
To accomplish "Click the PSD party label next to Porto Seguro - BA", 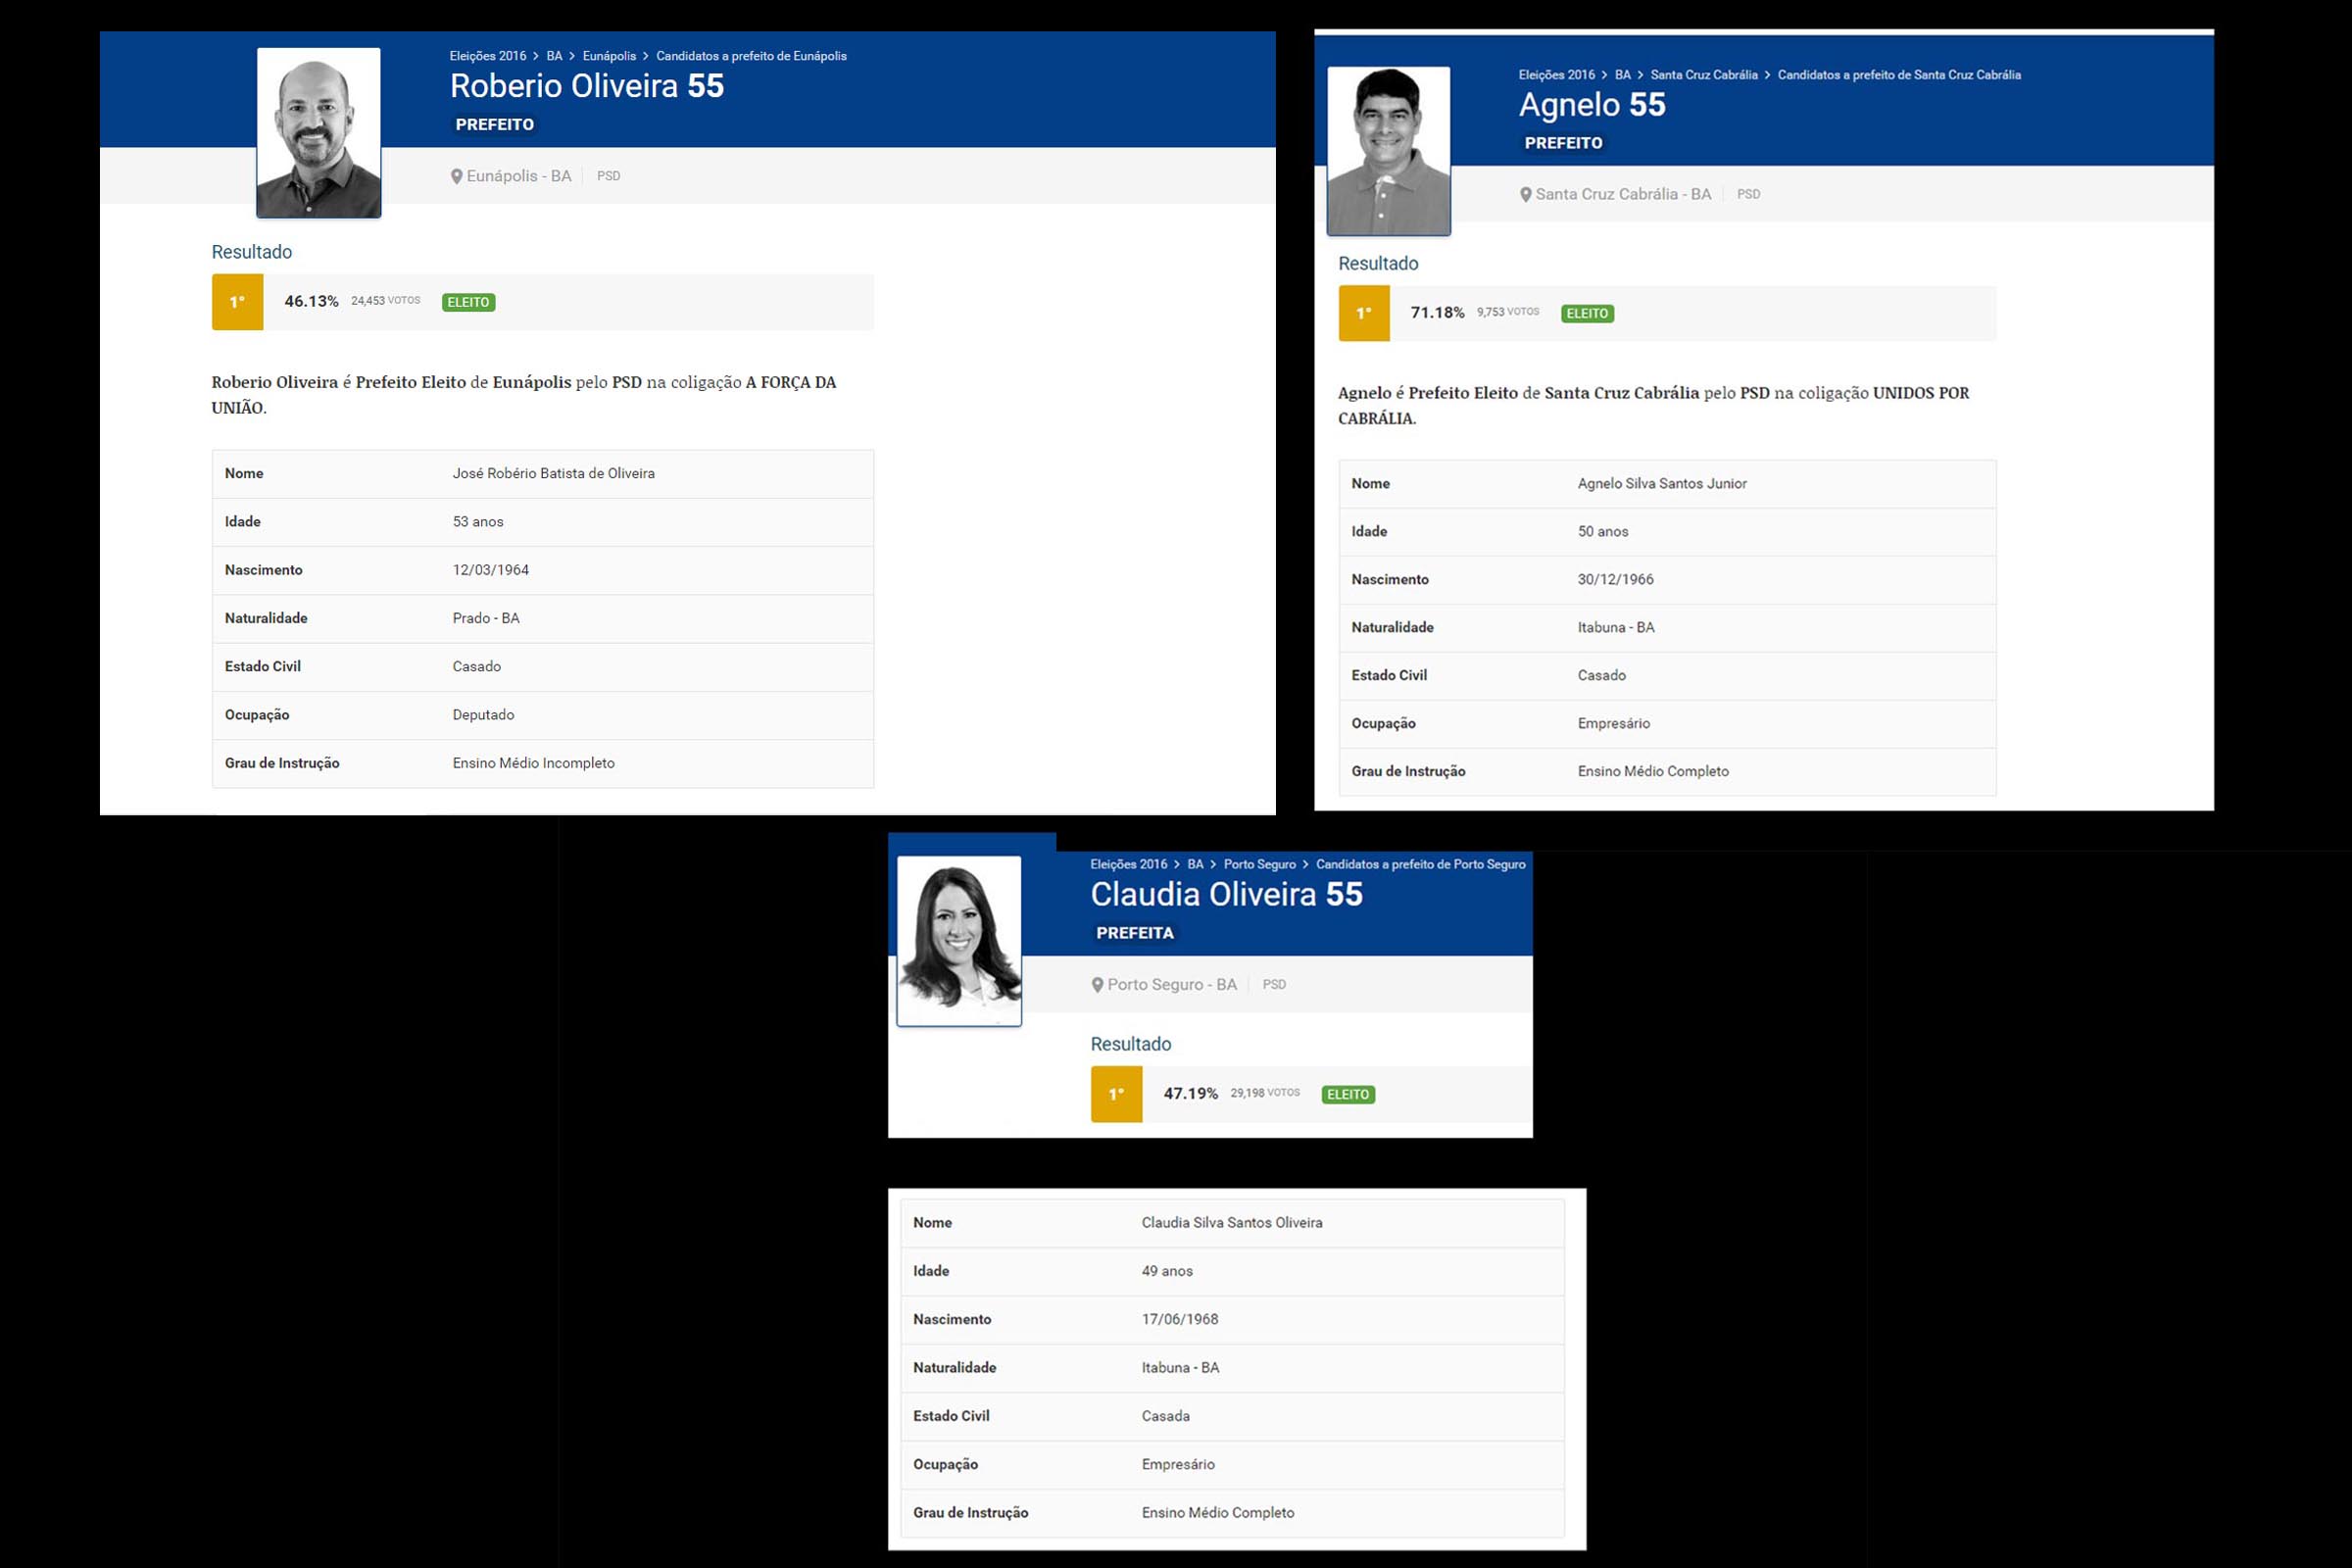I will point(1273,985).
